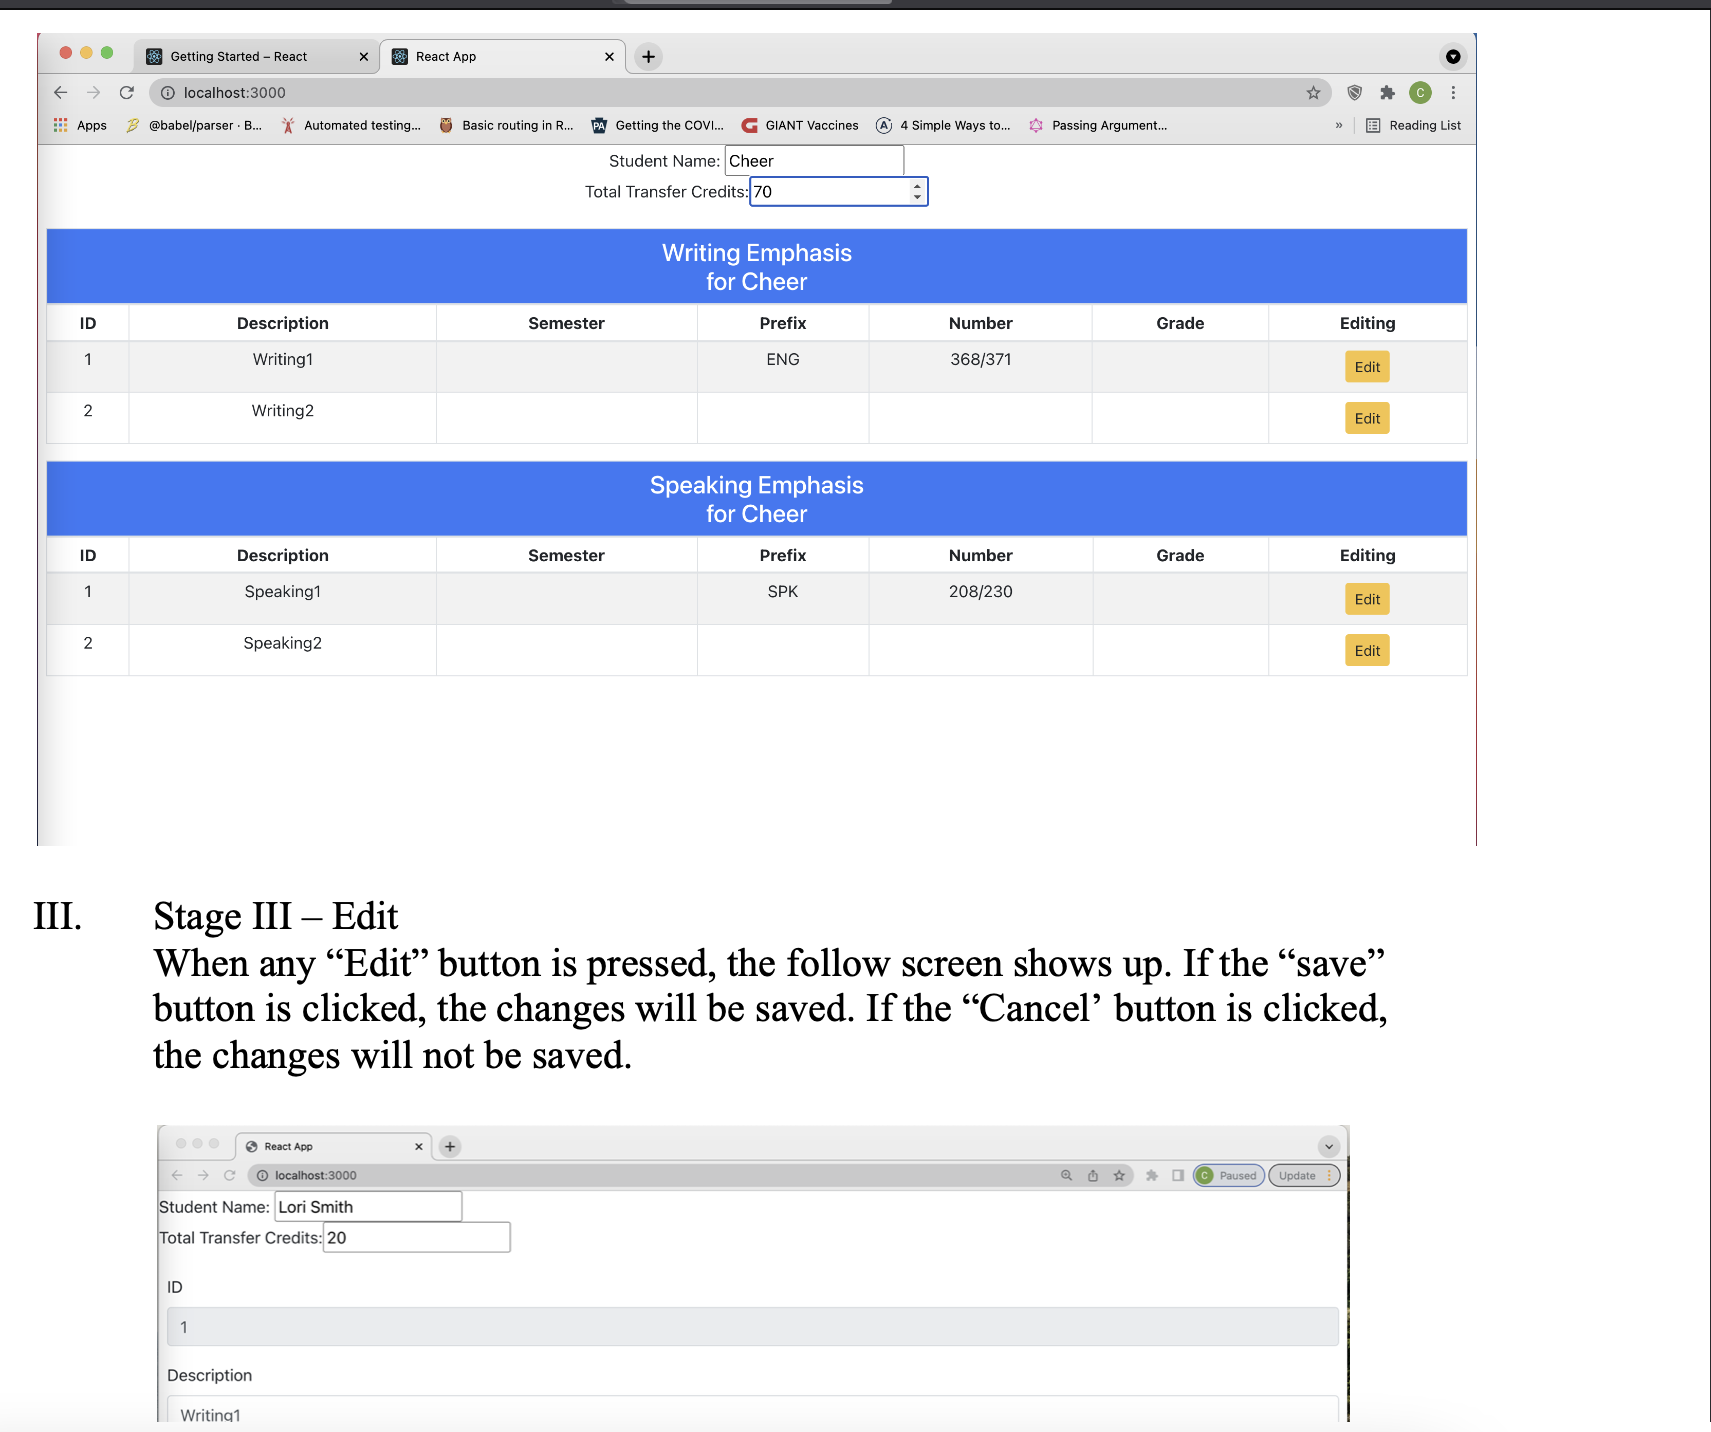Reload the localhost:3000 page in top browser
Screen dimensions: 1711x1432
tap(127, 93)
